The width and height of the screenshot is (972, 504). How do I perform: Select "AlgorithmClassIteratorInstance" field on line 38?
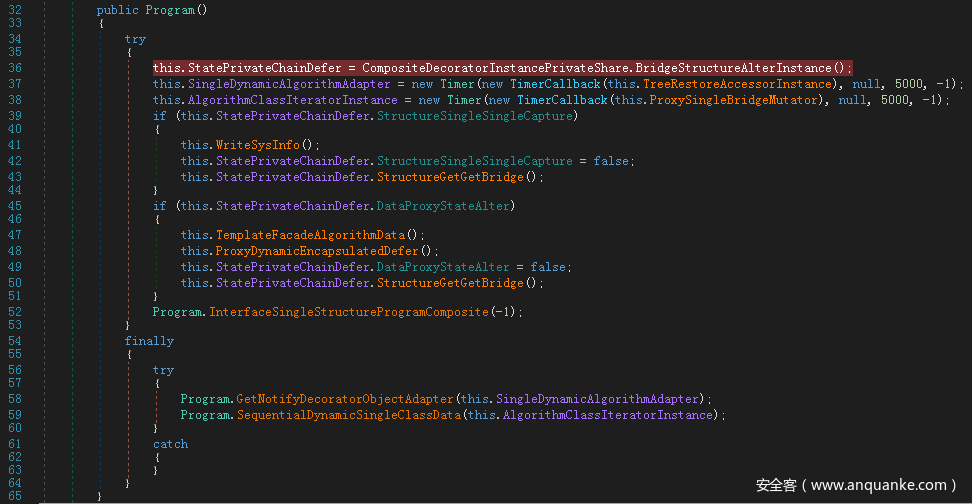293,100
